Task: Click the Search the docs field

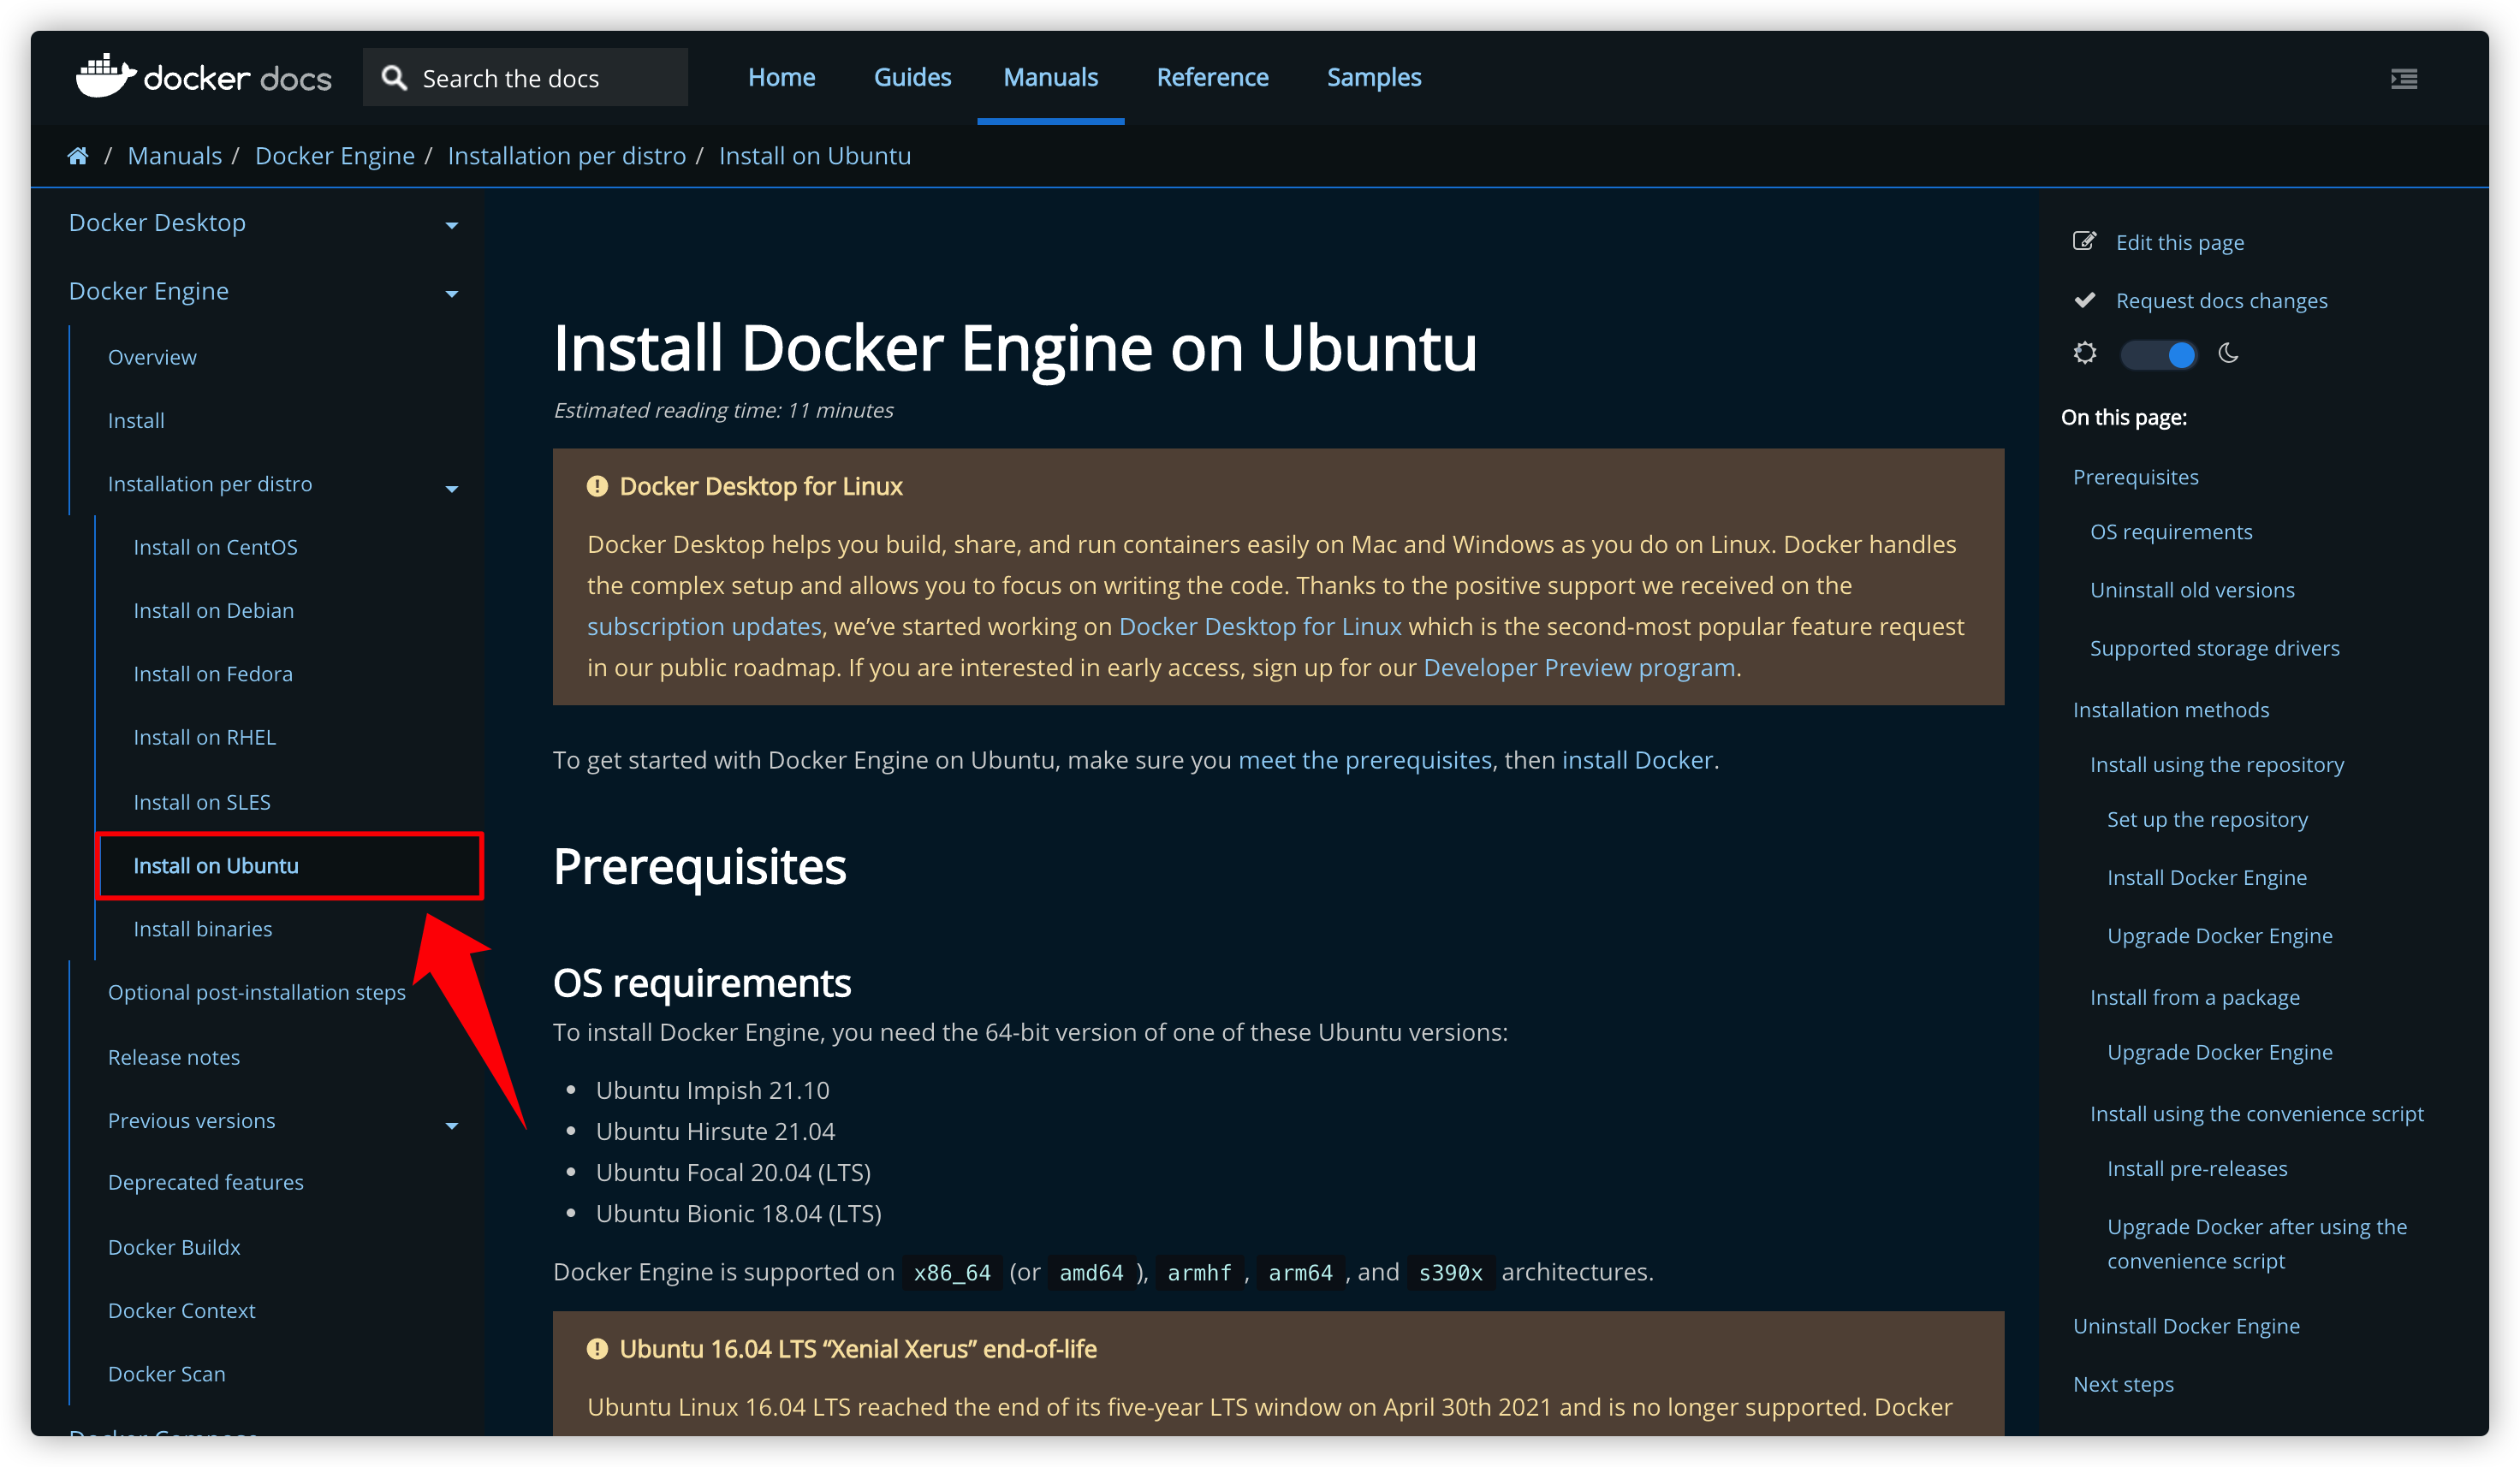Action: pos(525,77)
